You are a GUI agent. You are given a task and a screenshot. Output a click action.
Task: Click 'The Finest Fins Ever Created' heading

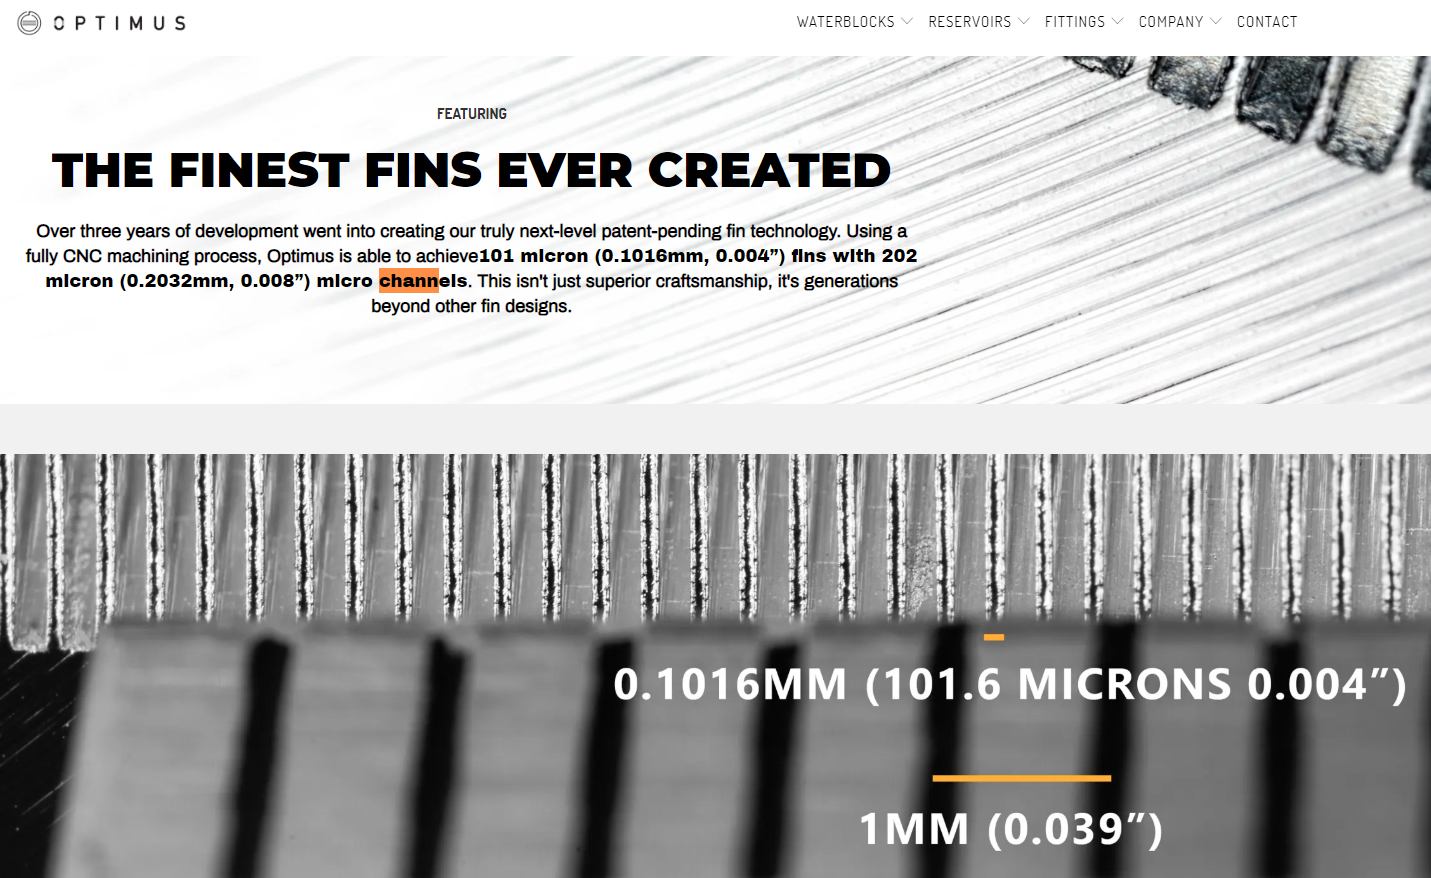tap(471, 170)
